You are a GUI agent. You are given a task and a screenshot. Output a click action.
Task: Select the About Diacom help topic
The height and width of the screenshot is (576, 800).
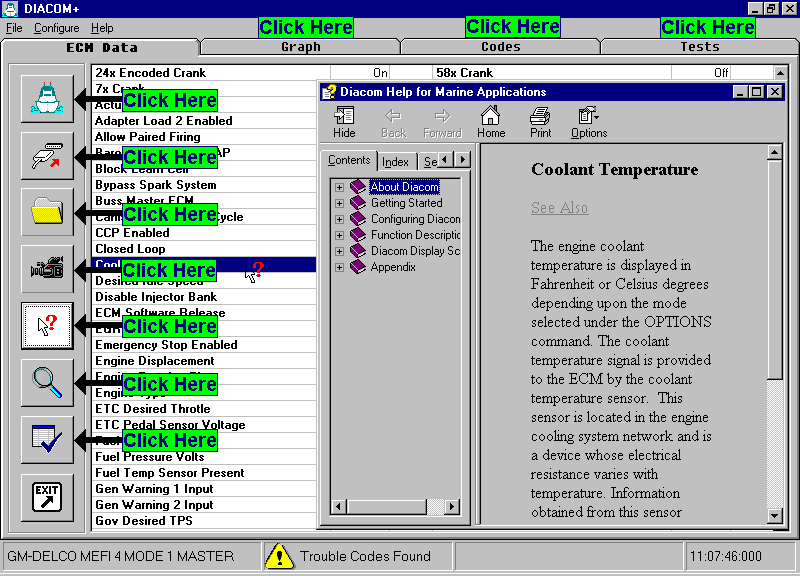point(403,187)
